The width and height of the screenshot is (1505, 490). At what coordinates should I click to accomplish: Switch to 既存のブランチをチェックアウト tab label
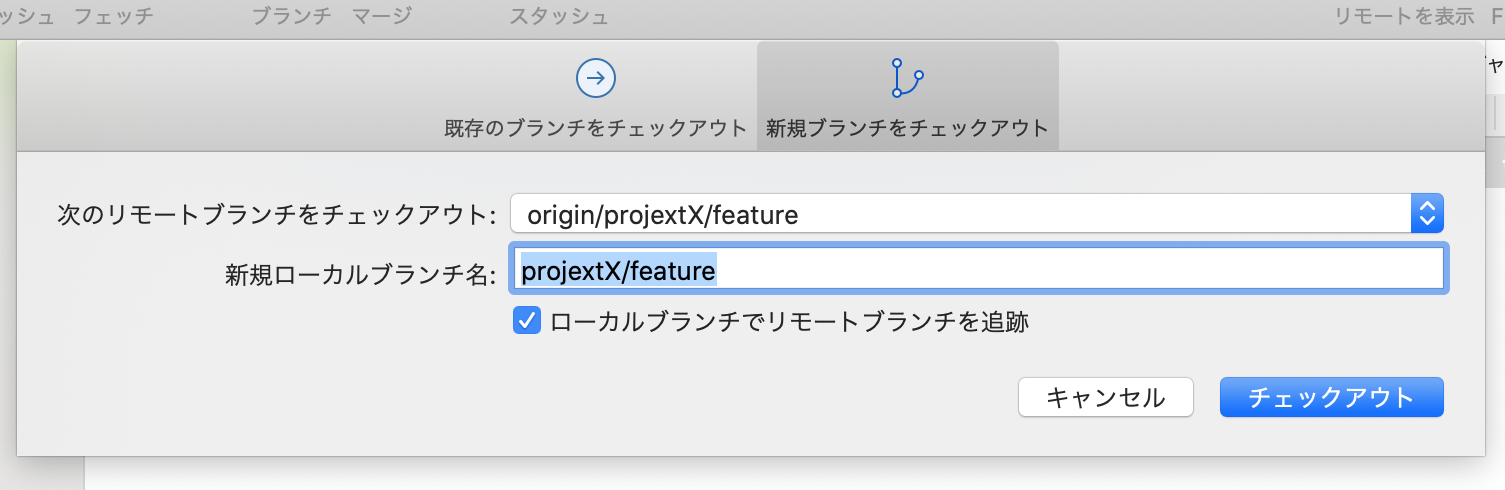pos(596,128)
